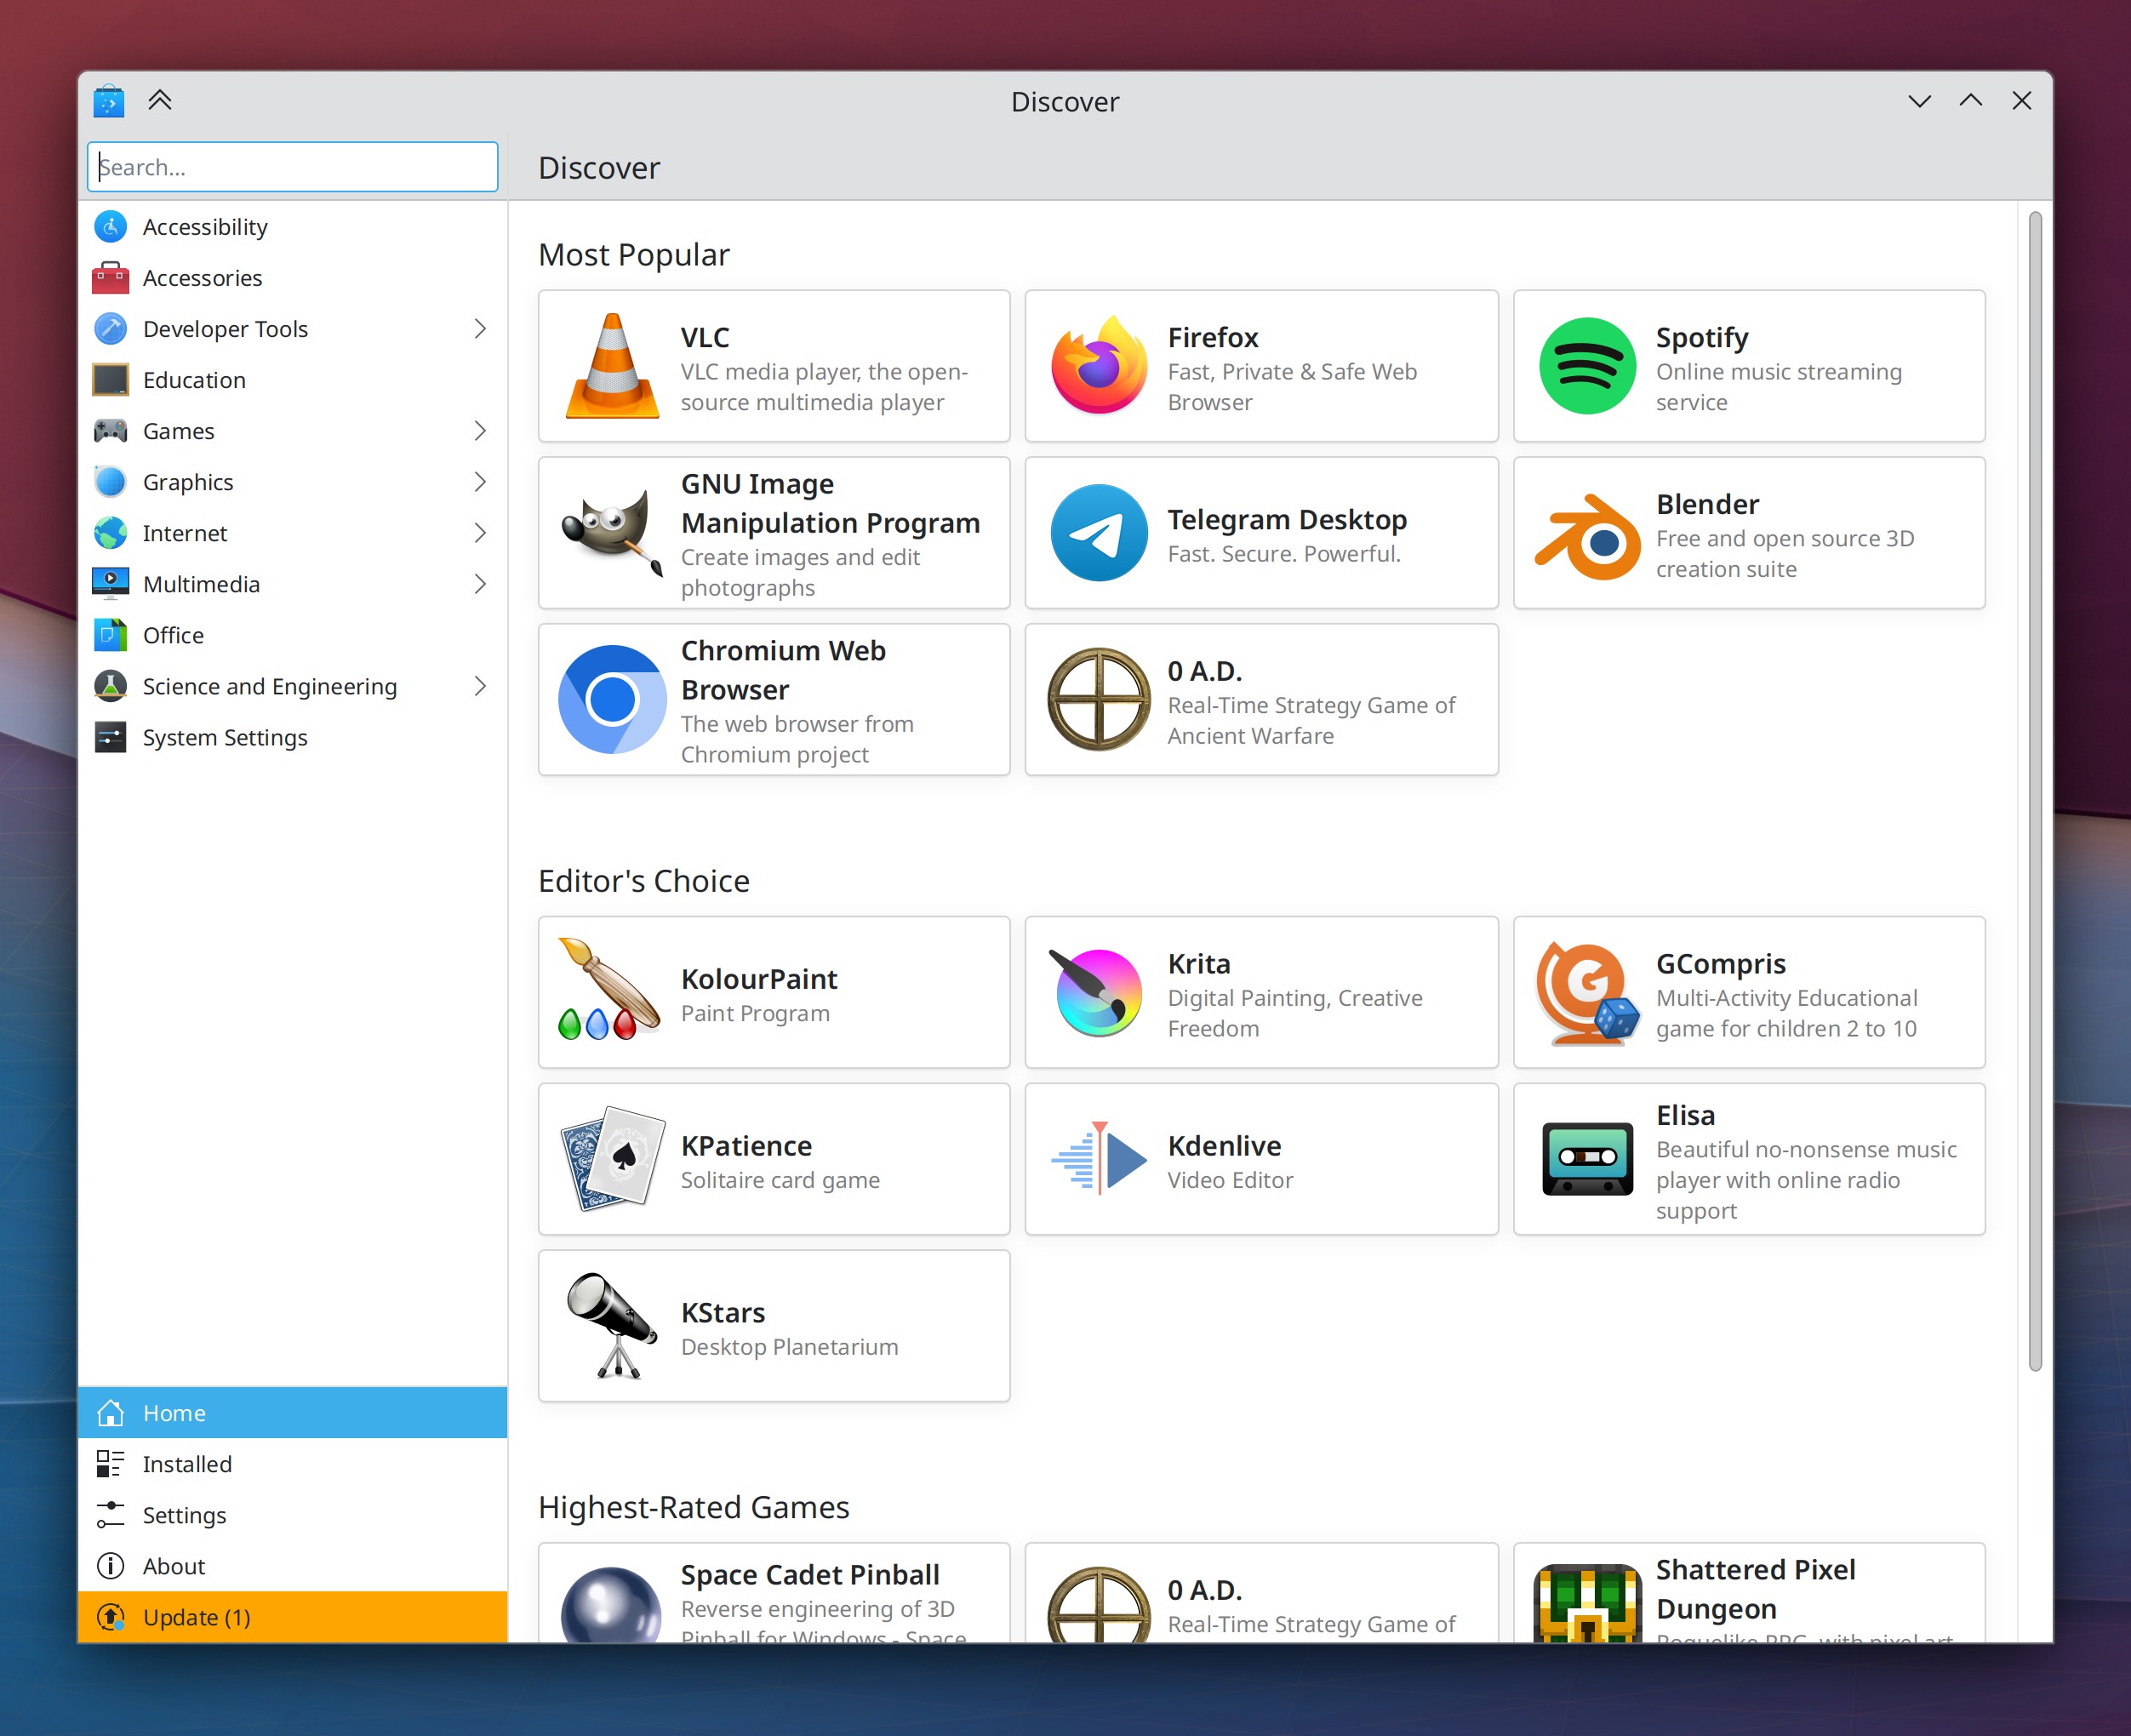
Task: Select the Spotify green logo icon
Action: (1586, 366)
